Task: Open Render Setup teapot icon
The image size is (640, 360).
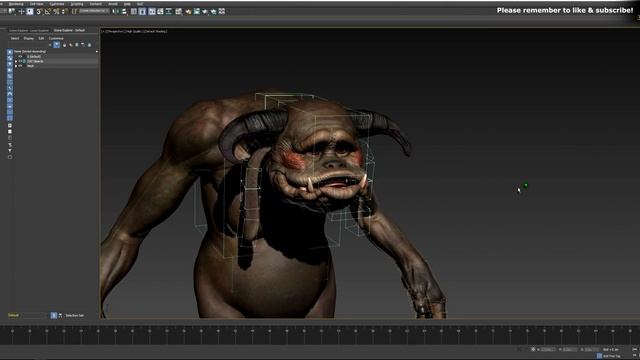Action: pos(189,11)
